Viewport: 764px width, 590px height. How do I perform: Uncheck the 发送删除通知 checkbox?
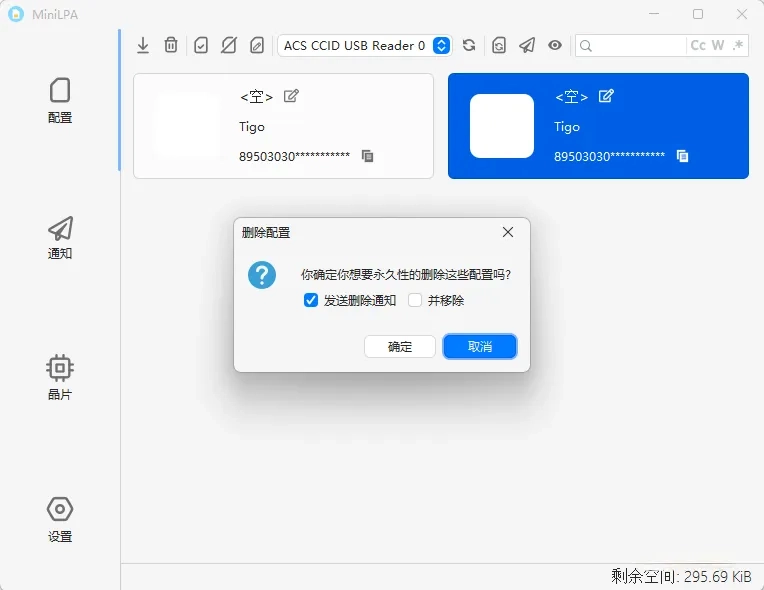(311, 300)
